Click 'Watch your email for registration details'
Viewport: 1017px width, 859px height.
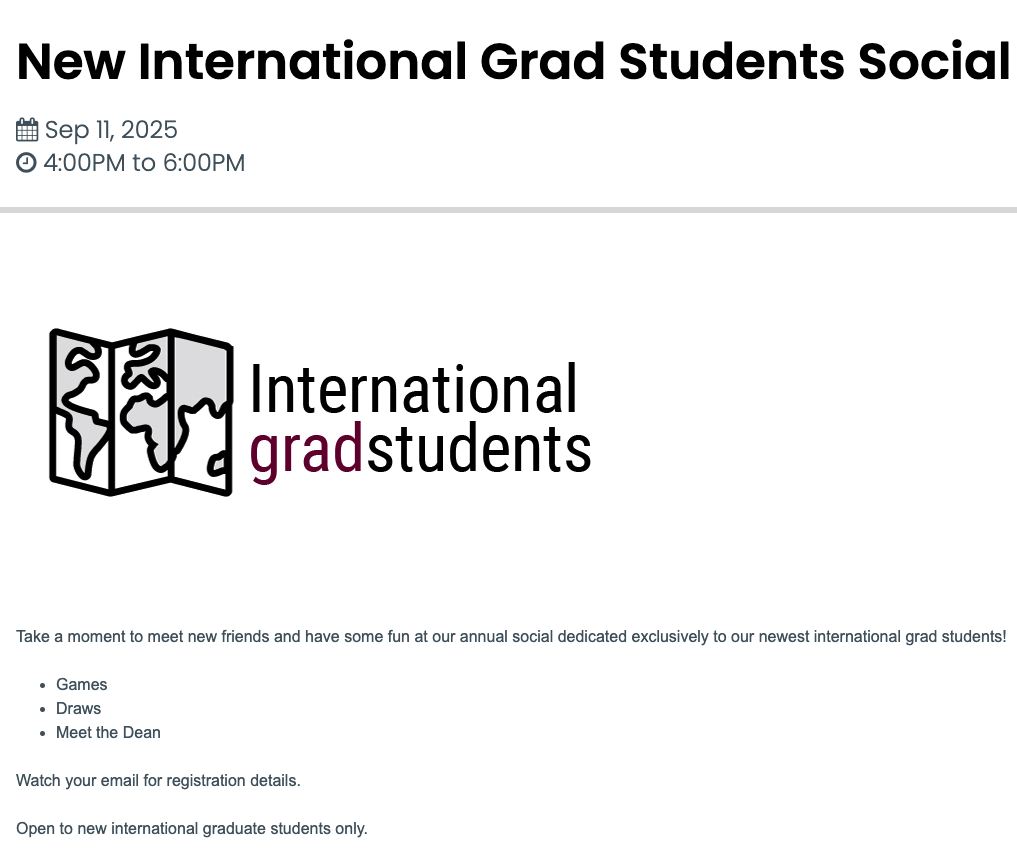(x=158, y=780)
